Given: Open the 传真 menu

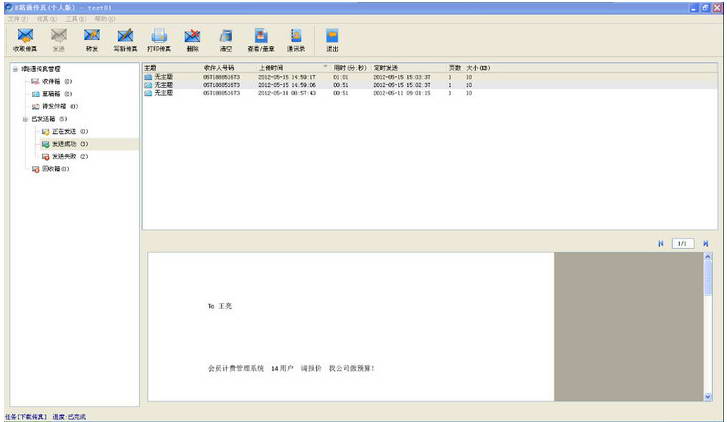Looking at the screenshot, I should (46, 19).
